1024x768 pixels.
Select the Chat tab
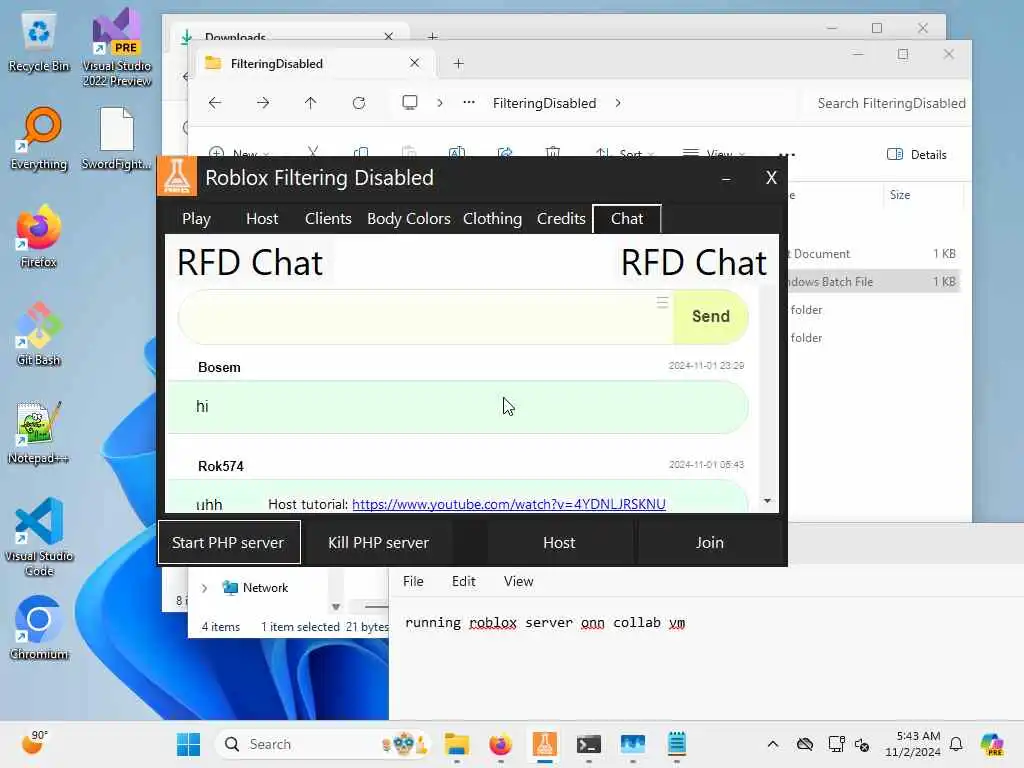pyautogui.click(x=627, y=219)
